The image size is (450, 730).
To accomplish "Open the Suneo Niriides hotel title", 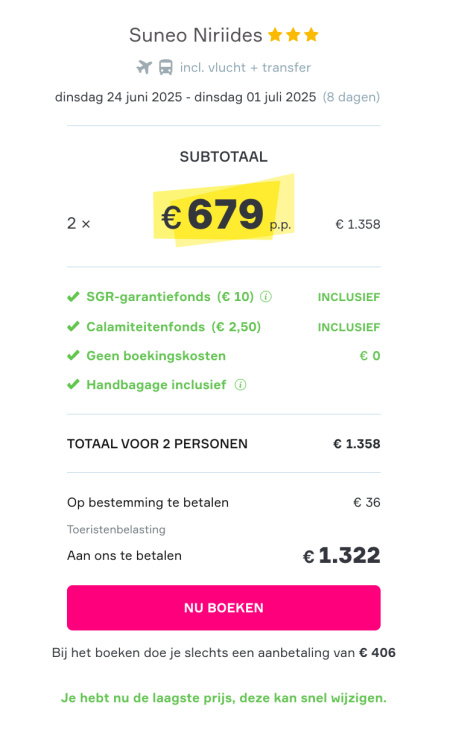I will tap(196, 35).
